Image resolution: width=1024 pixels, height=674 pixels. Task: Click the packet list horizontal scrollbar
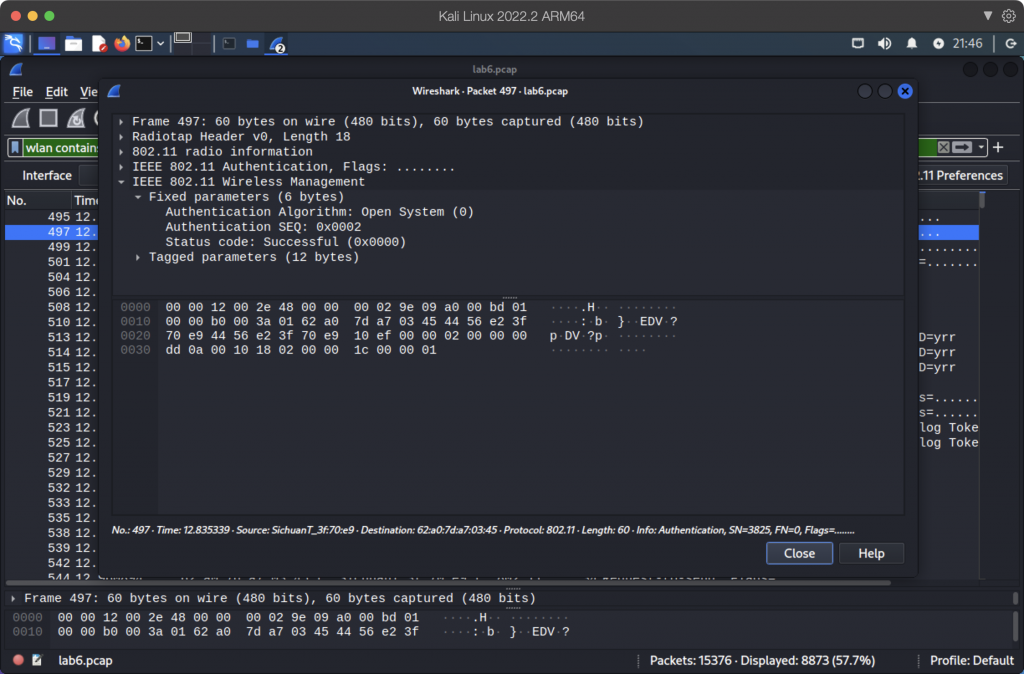448,582
